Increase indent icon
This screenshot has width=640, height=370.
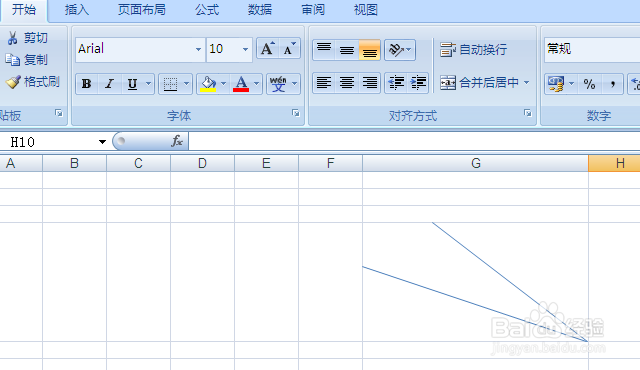pos(418,83)
